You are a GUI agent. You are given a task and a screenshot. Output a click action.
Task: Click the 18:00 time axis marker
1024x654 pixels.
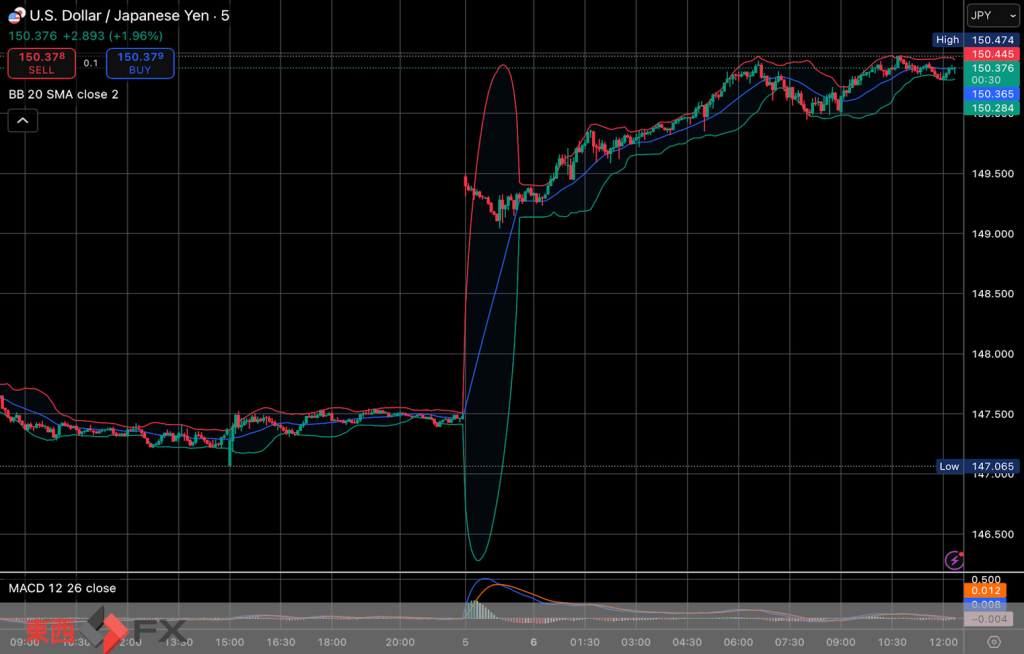(331, 642)
